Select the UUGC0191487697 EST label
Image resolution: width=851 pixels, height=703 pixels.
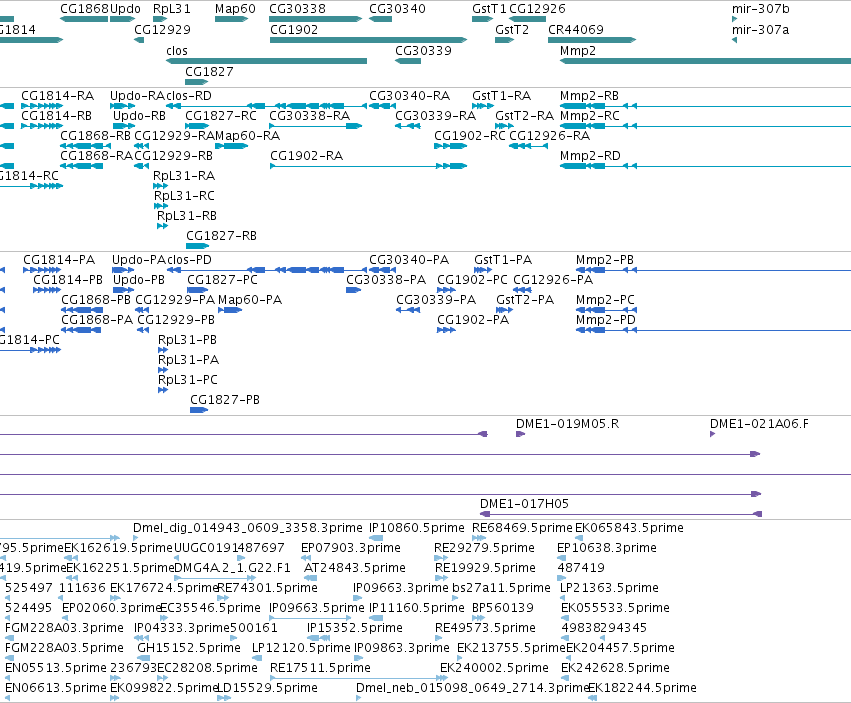point(229,548)
